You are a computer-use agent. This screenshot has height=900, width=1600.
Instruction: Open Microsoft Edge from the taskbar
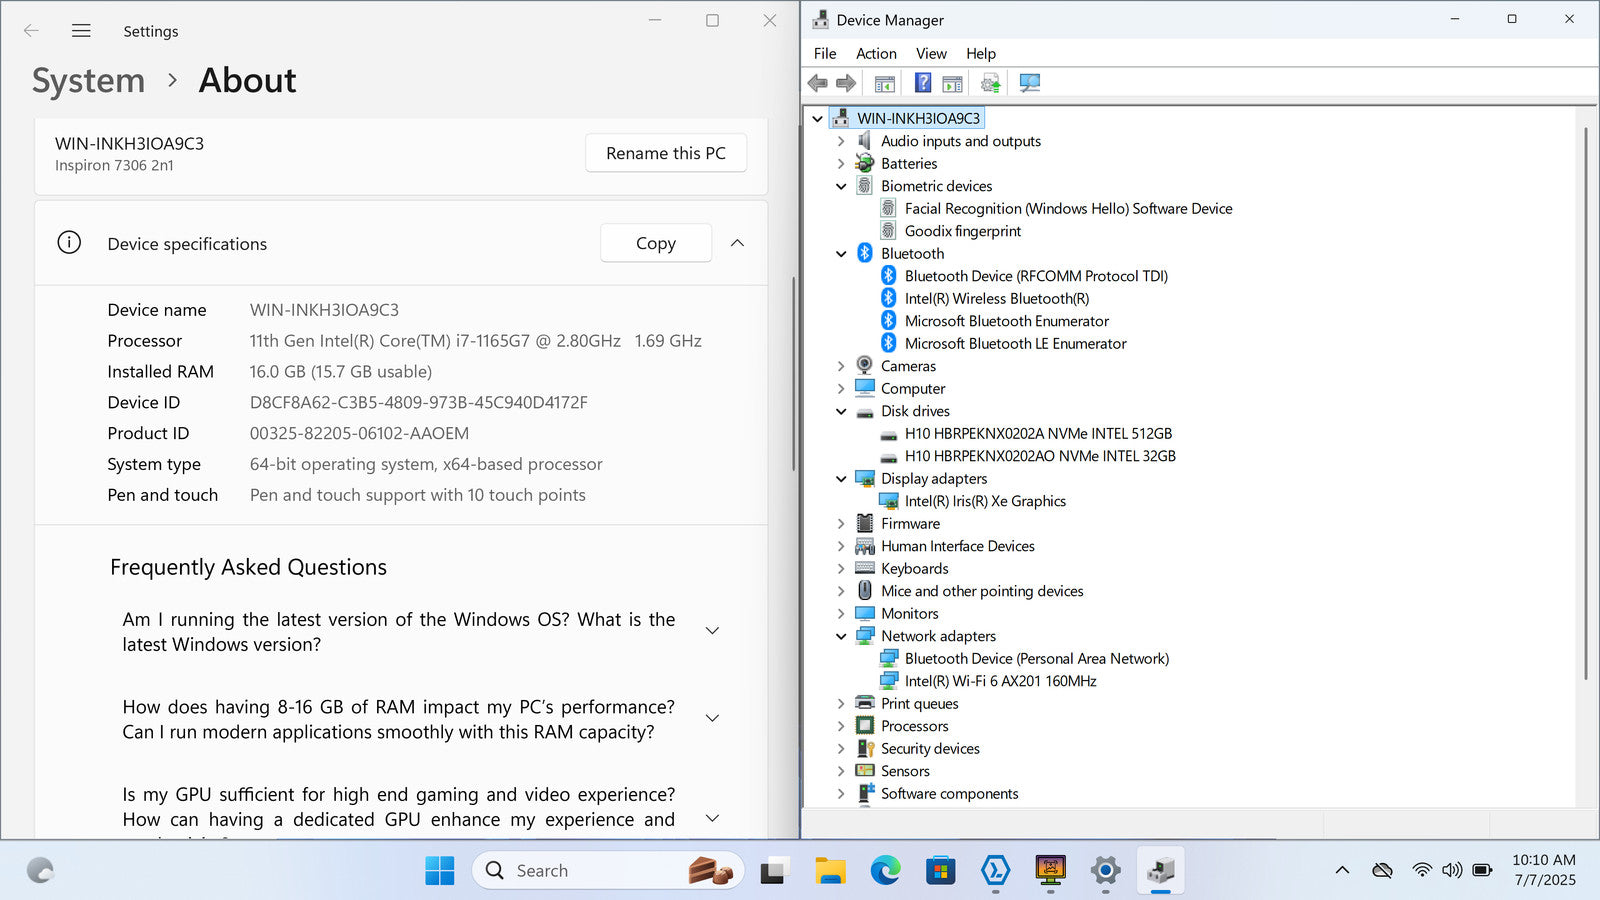(885, 871)
